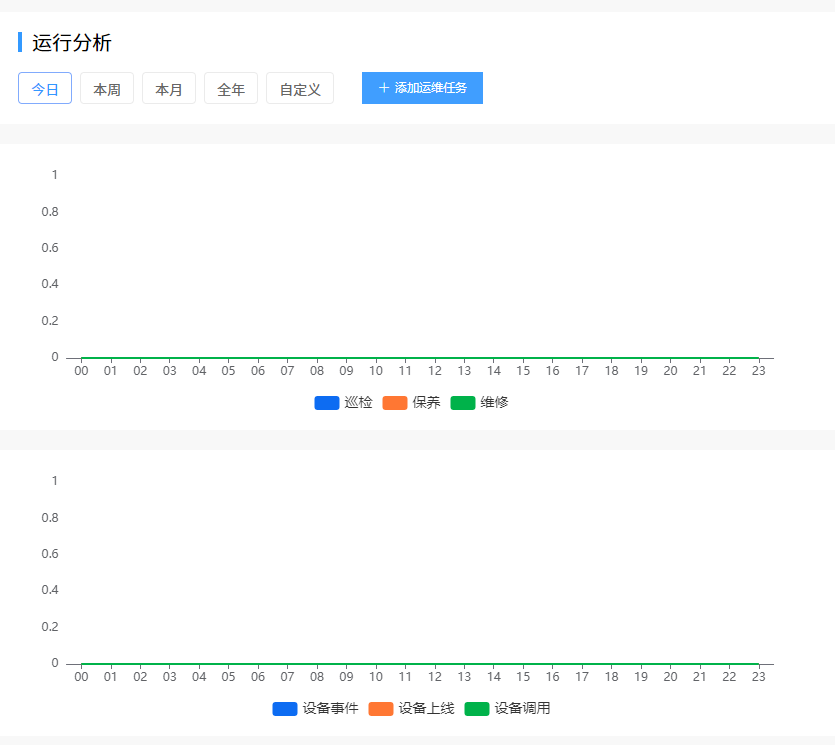The width and height of the screenshot is (835, 745).
Task: Click hour 06 on the lower chart axis
Action: click(x=258, y=677)
